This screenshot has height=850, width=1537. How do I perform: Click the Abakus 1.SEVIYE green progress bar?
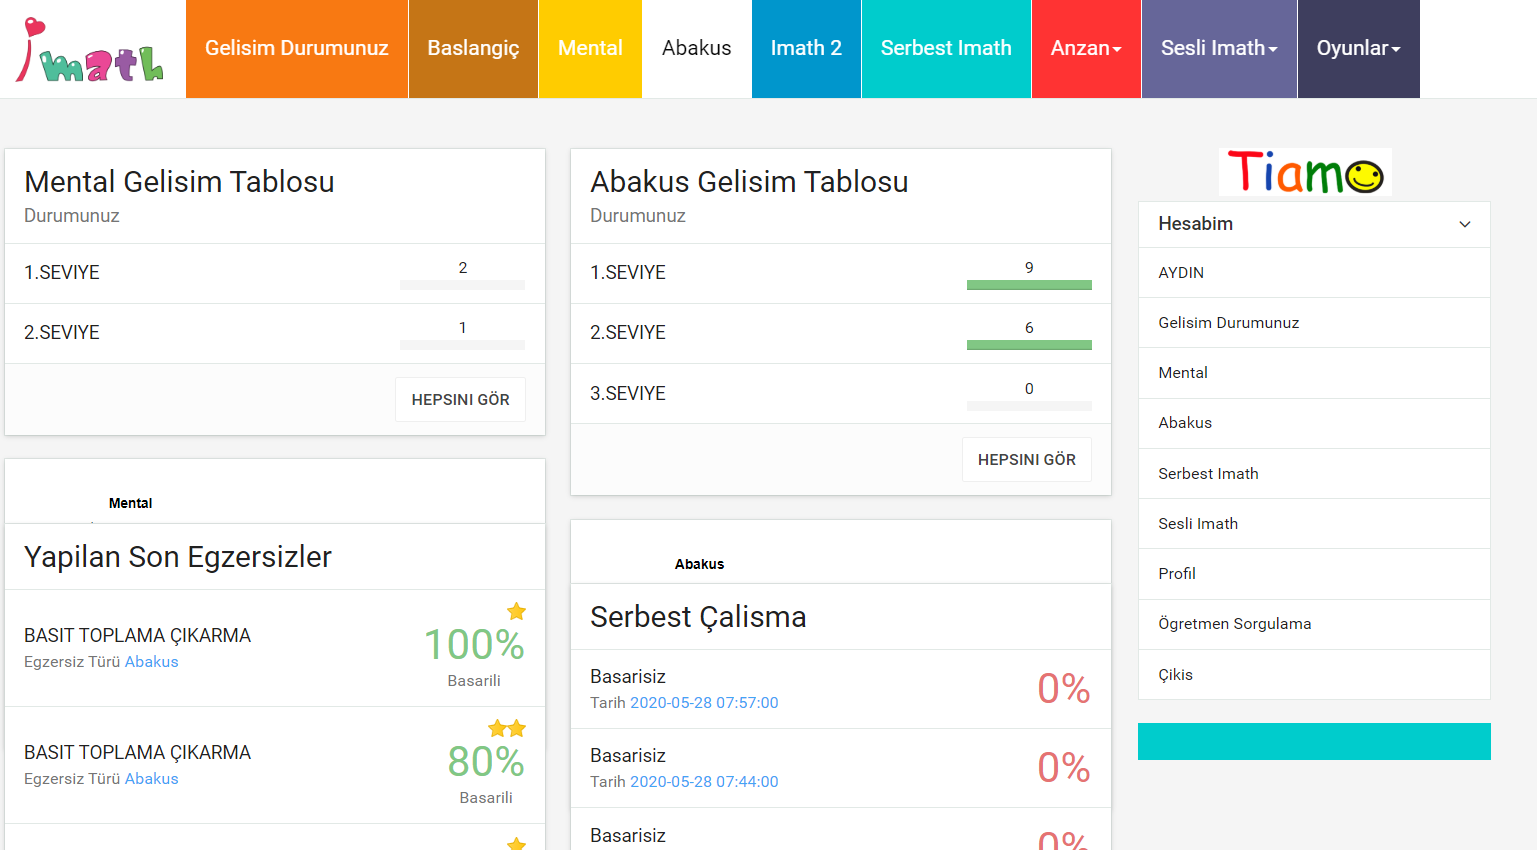1029,285
